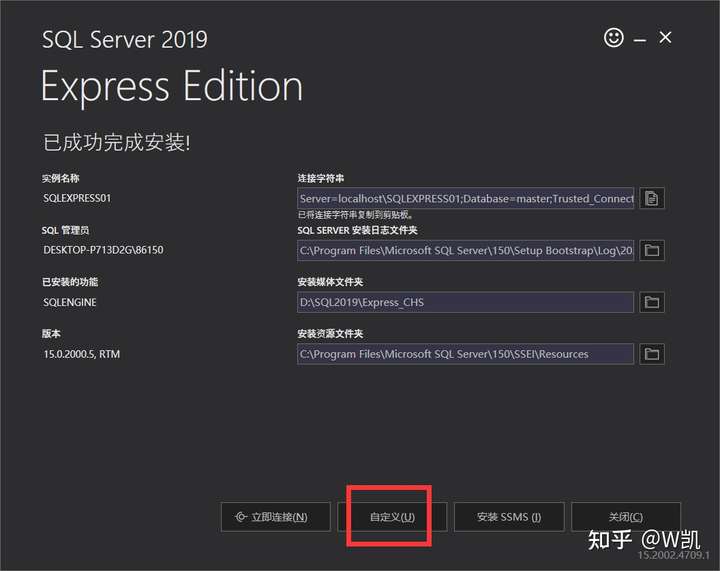The height and width of the screenshot is (571, 720).
Task: Click the SQL 管理员 label
Action: coord(65,230)
